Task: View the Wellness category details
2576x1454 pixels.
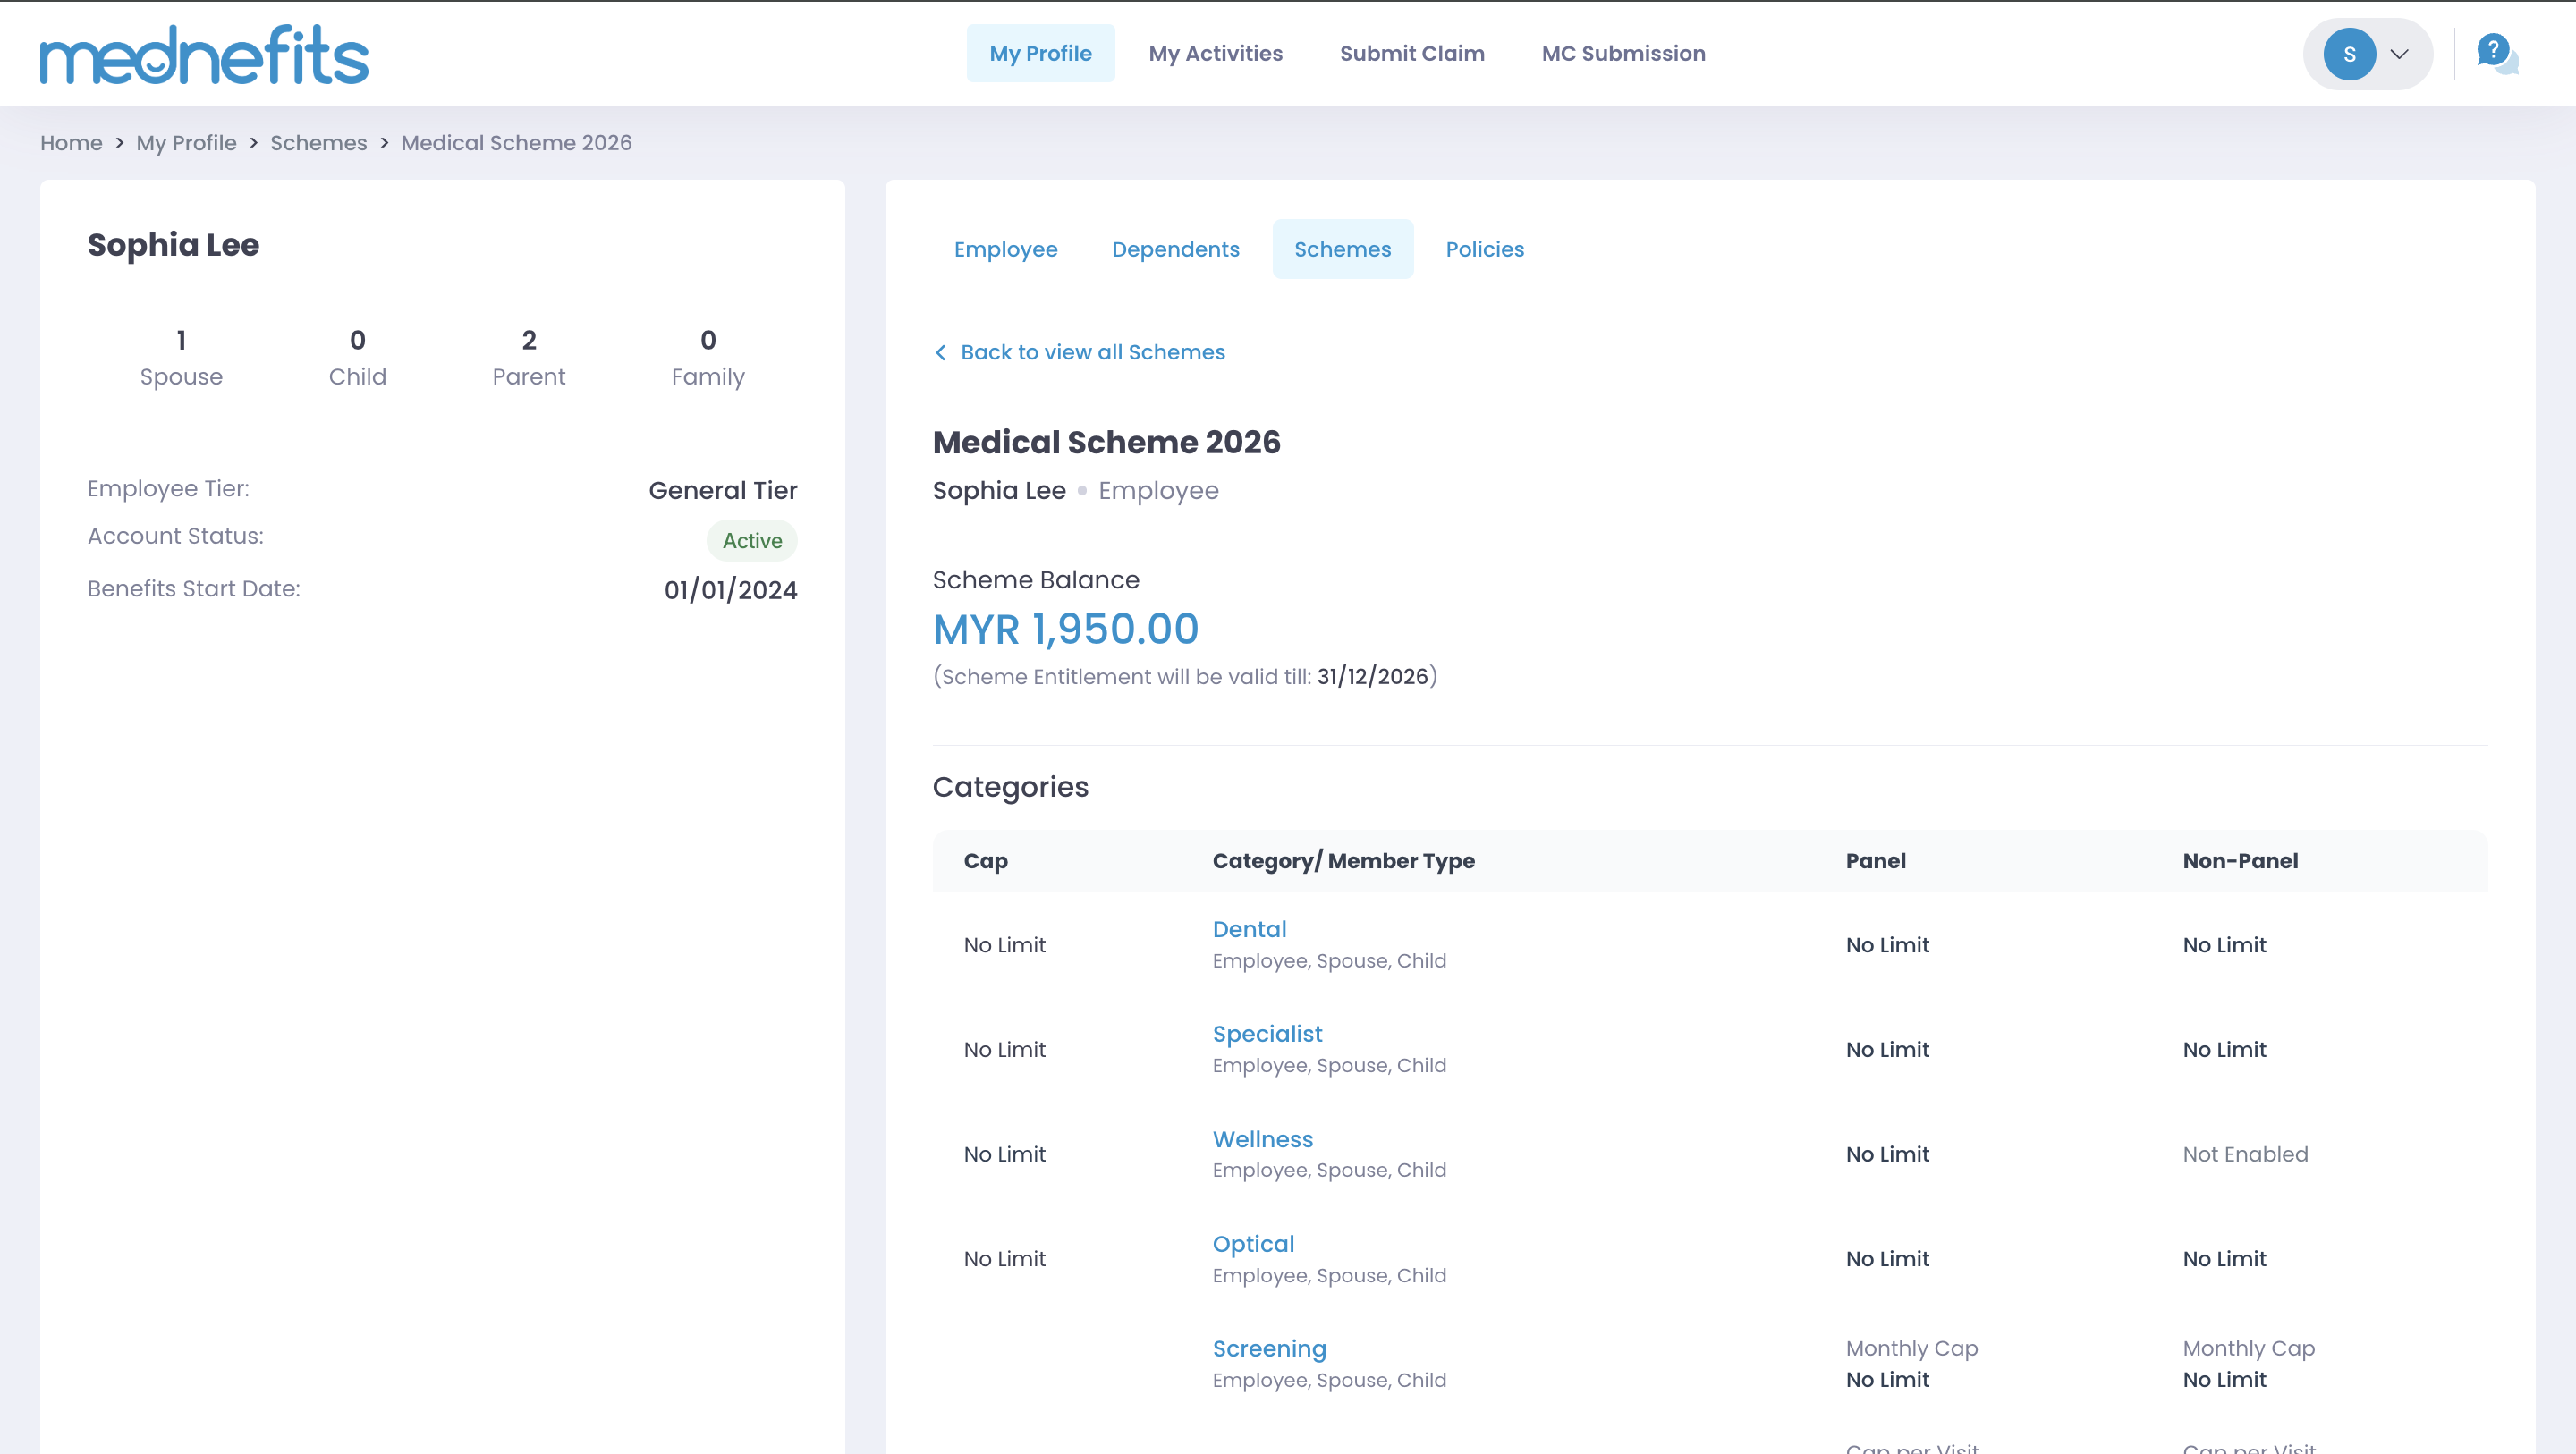Action: tap(1262, 1139)
